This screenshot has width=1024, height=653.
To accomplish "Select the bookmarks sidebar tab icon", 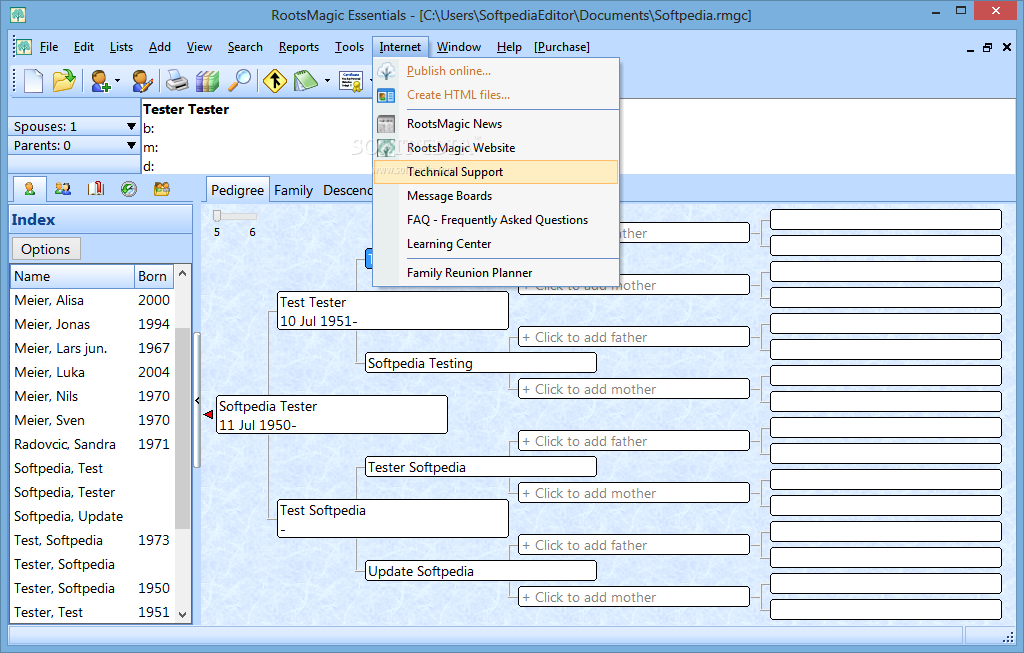I will coord(96,189).
